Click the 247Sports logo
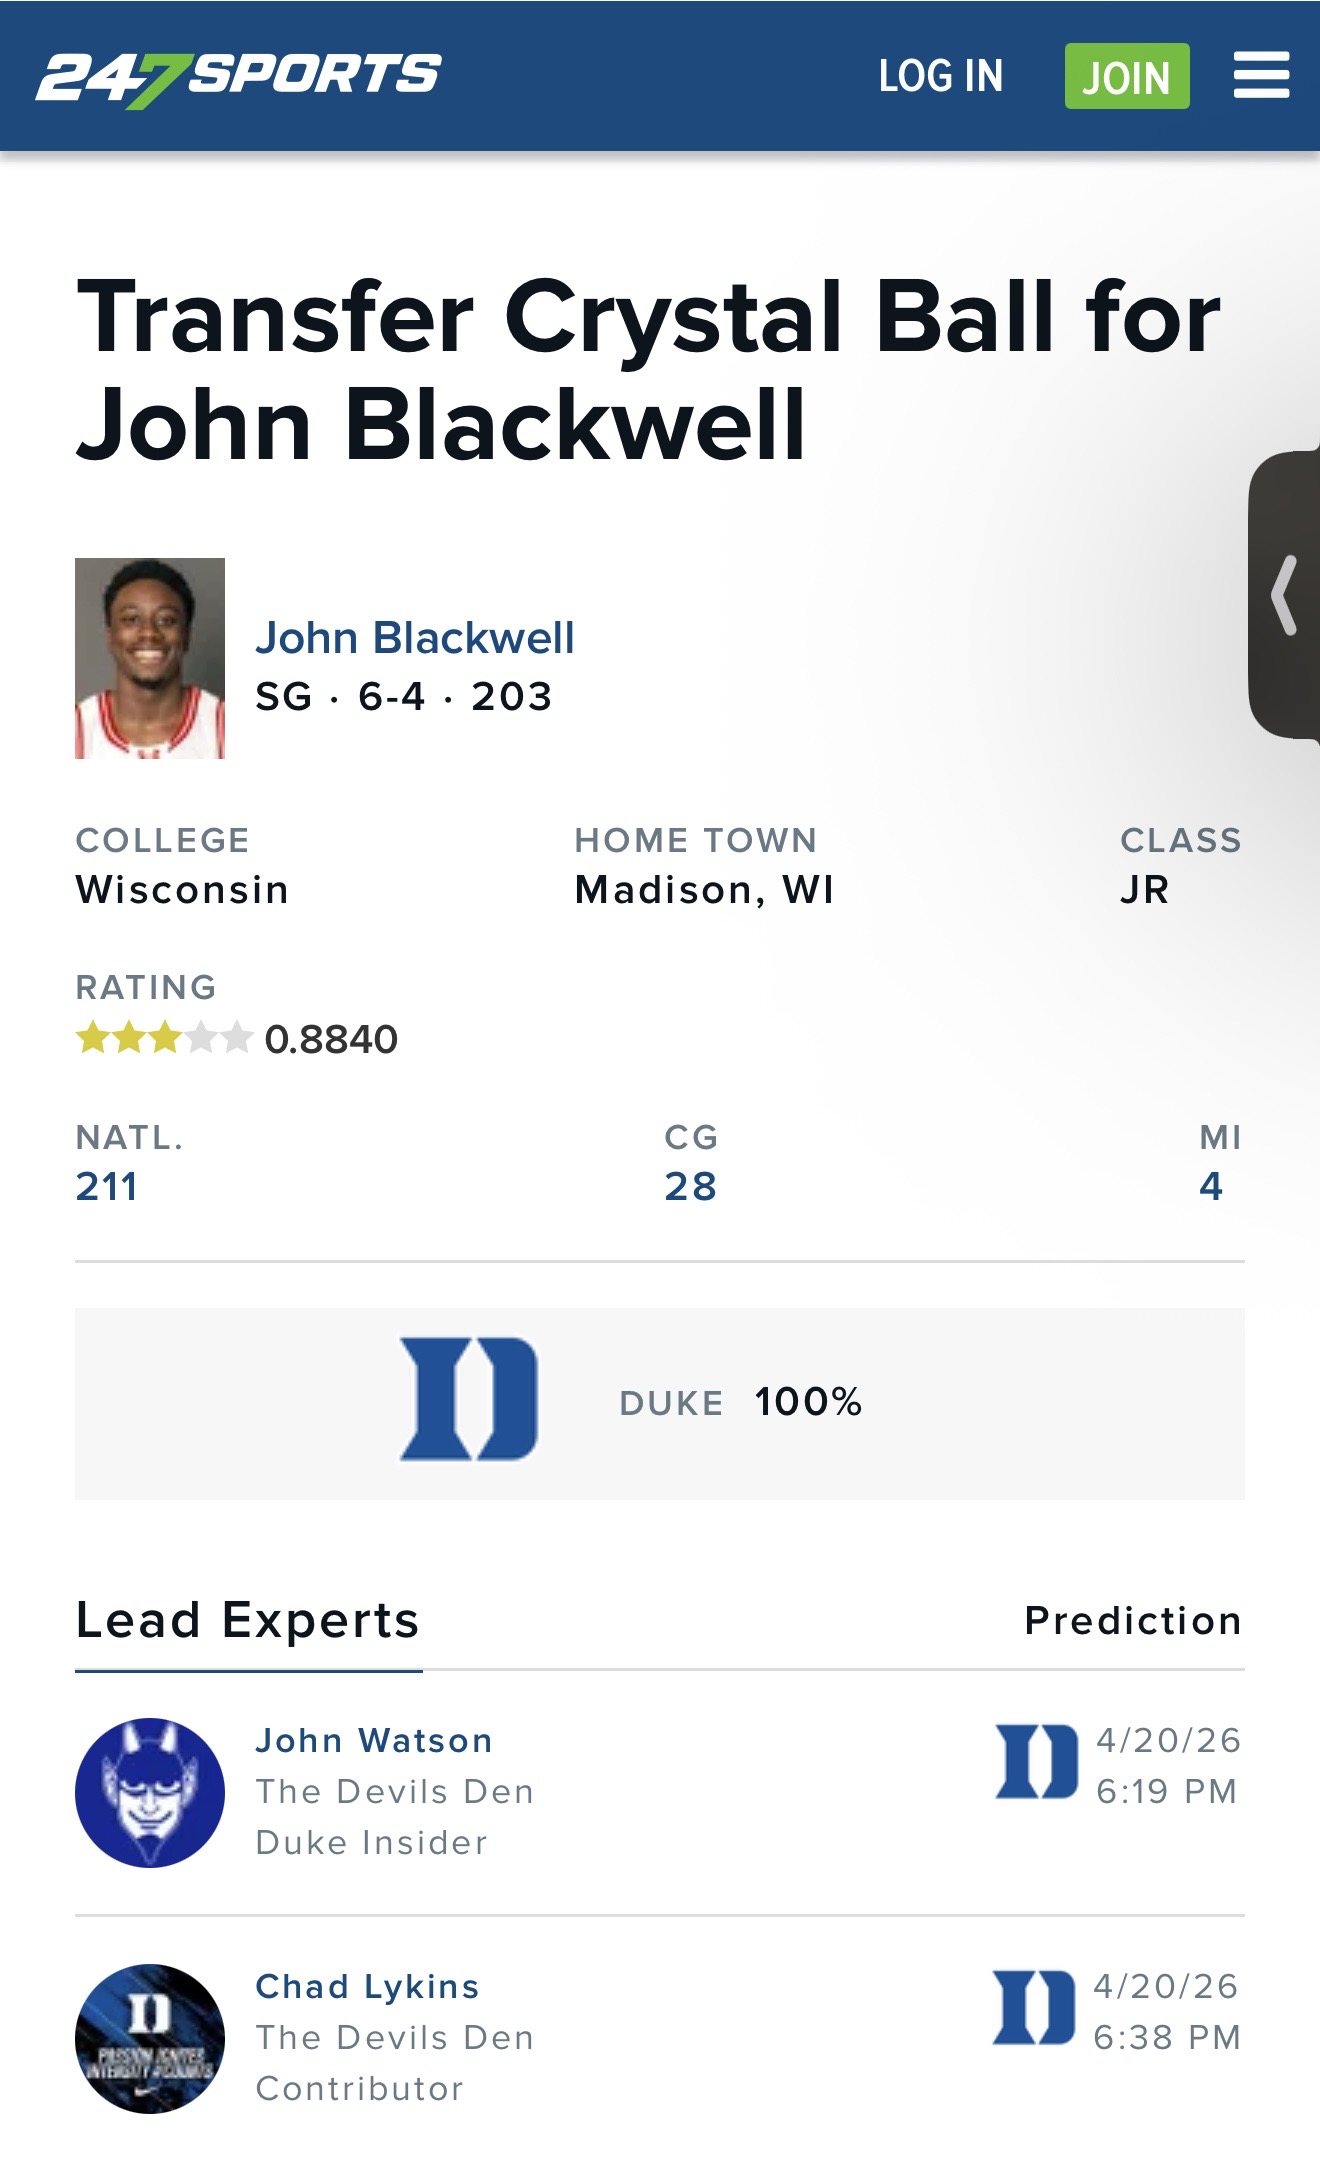 click(238, 77)
